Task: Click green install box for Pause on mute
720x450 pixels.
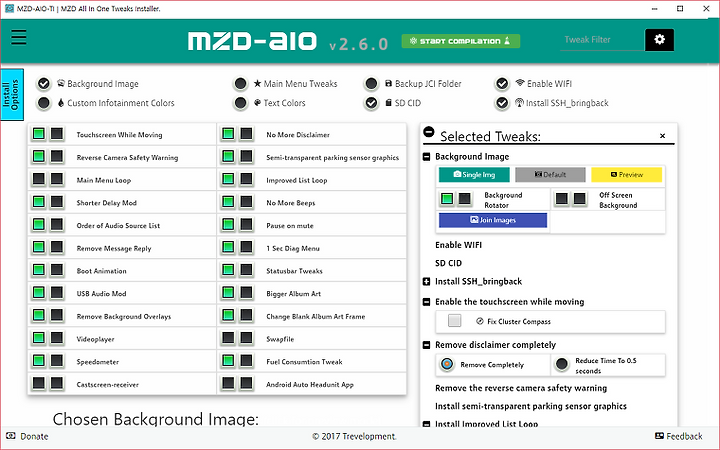Action: (x=228, y=225)
